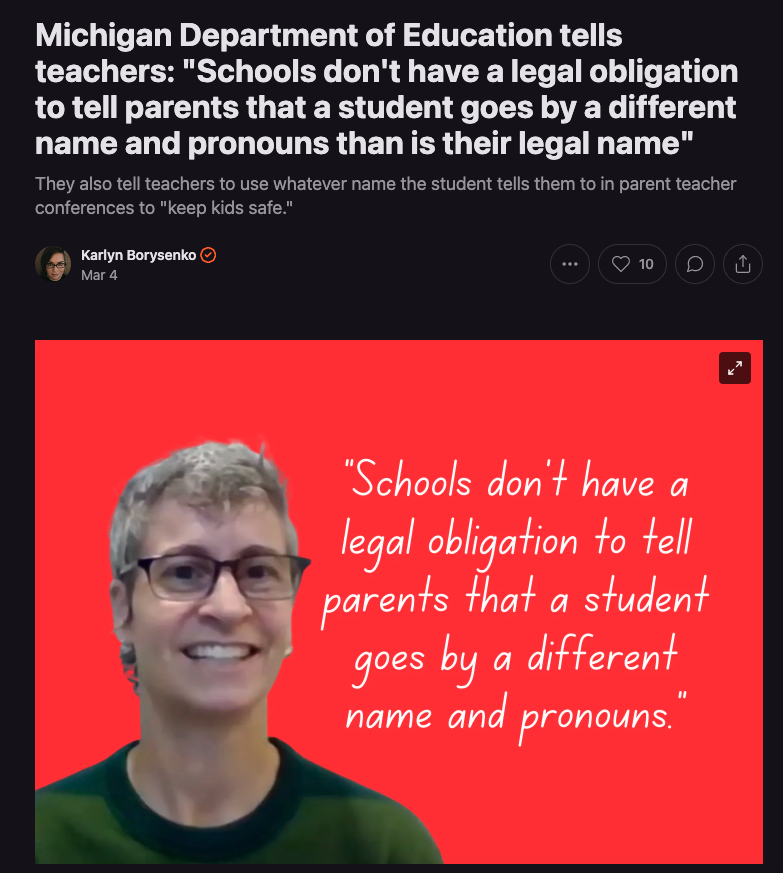Click the subtitle about parent teacher conferences
The width and height of the screenshot is (783, 873).
click(385, 195)
